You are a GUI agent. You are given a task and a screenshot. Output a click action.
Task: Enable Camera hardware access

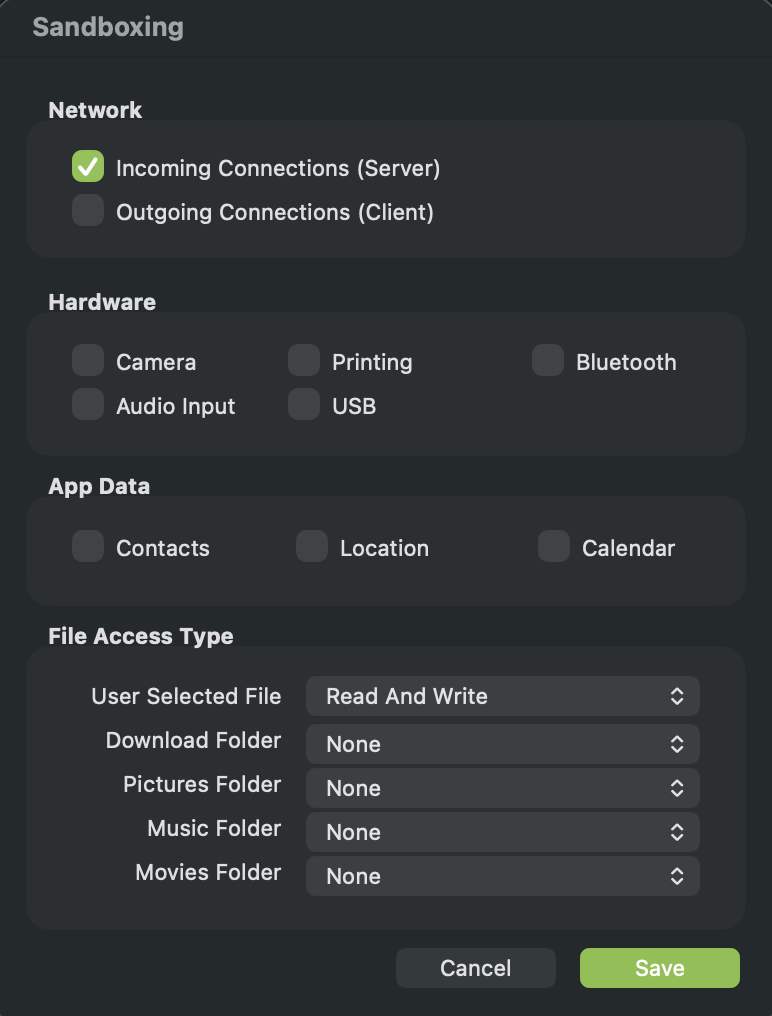click(x=88, y=361)
